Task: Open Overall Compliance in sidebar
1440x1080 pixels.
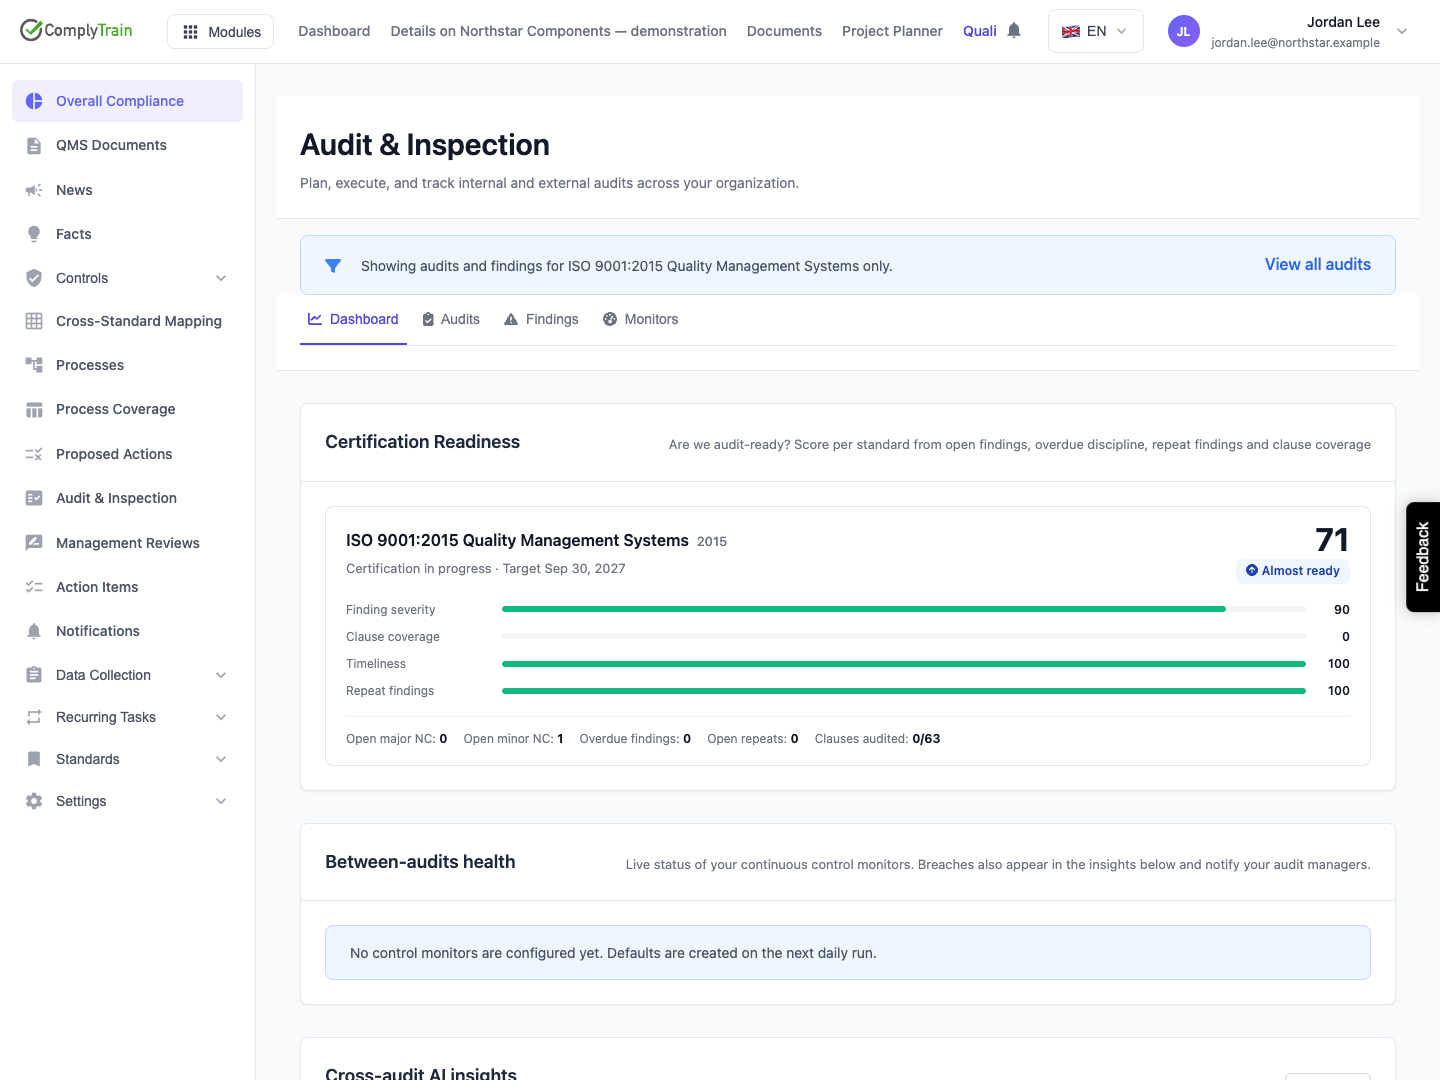Action: pyautogui.click(x=127, y=101)
